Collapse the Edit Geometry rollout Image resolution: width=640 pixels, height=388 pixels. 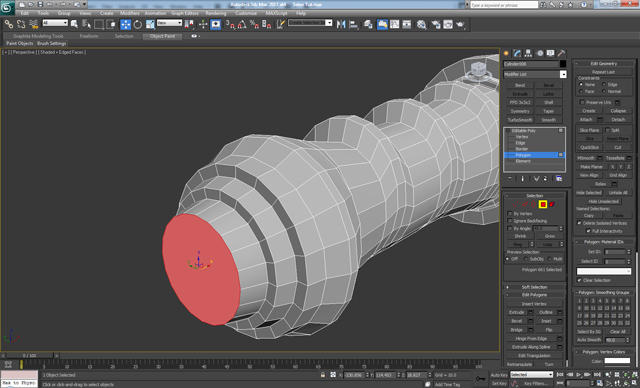coord(604,63)
